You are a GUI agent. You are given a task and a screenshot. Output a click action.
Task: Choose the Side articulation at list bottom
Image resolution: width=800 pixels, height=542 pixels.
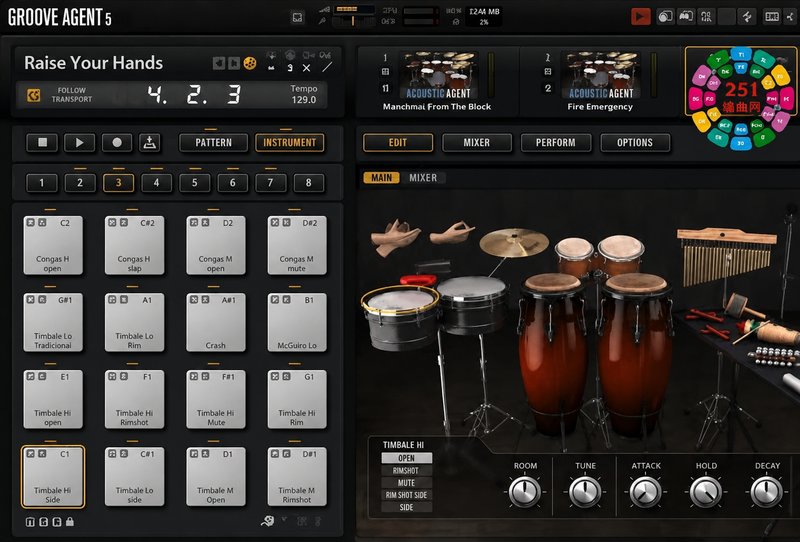tap(407, 507)
